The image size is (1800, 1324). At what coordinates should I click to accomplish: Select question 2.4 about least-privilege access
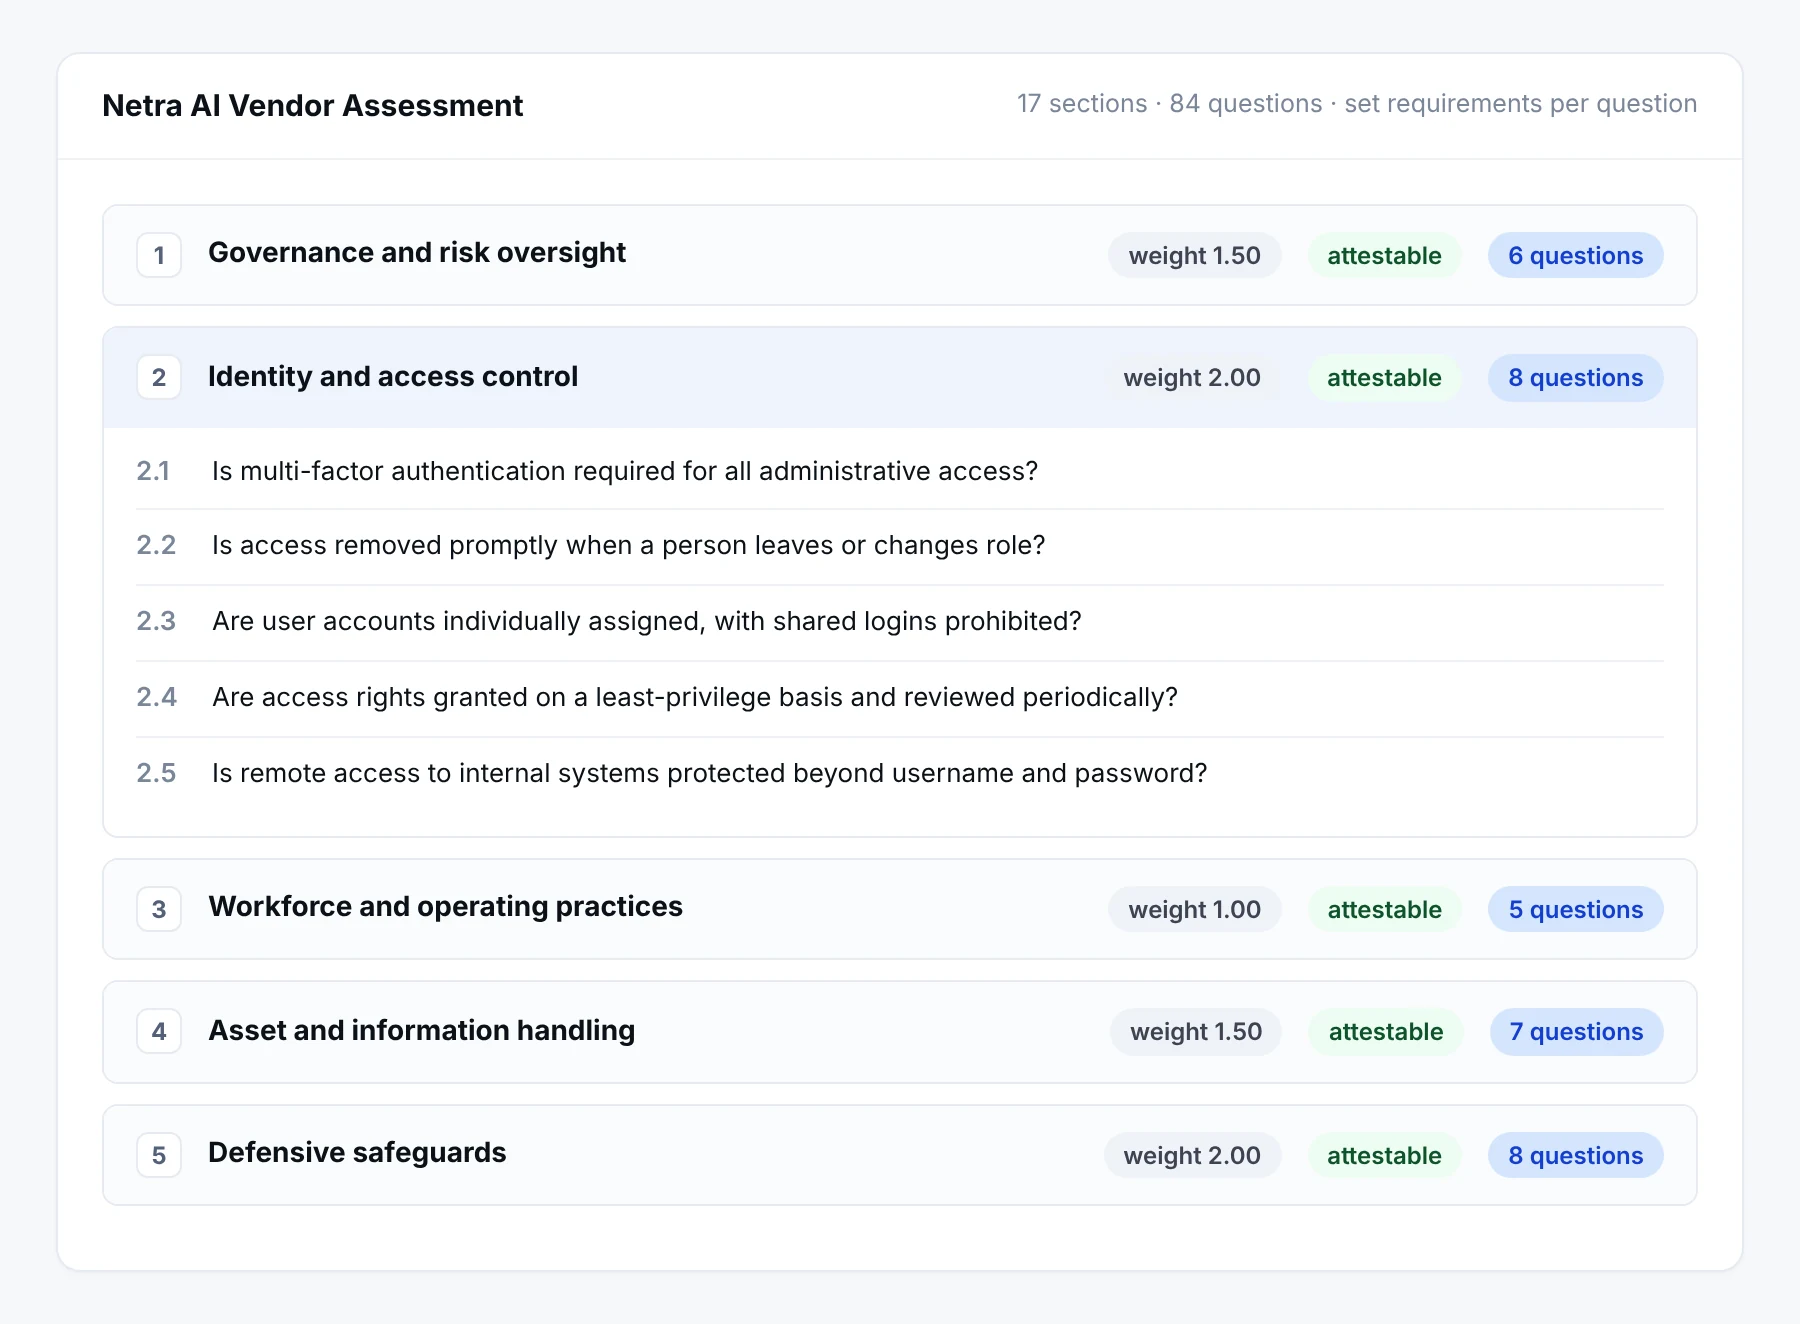point(899,698)
